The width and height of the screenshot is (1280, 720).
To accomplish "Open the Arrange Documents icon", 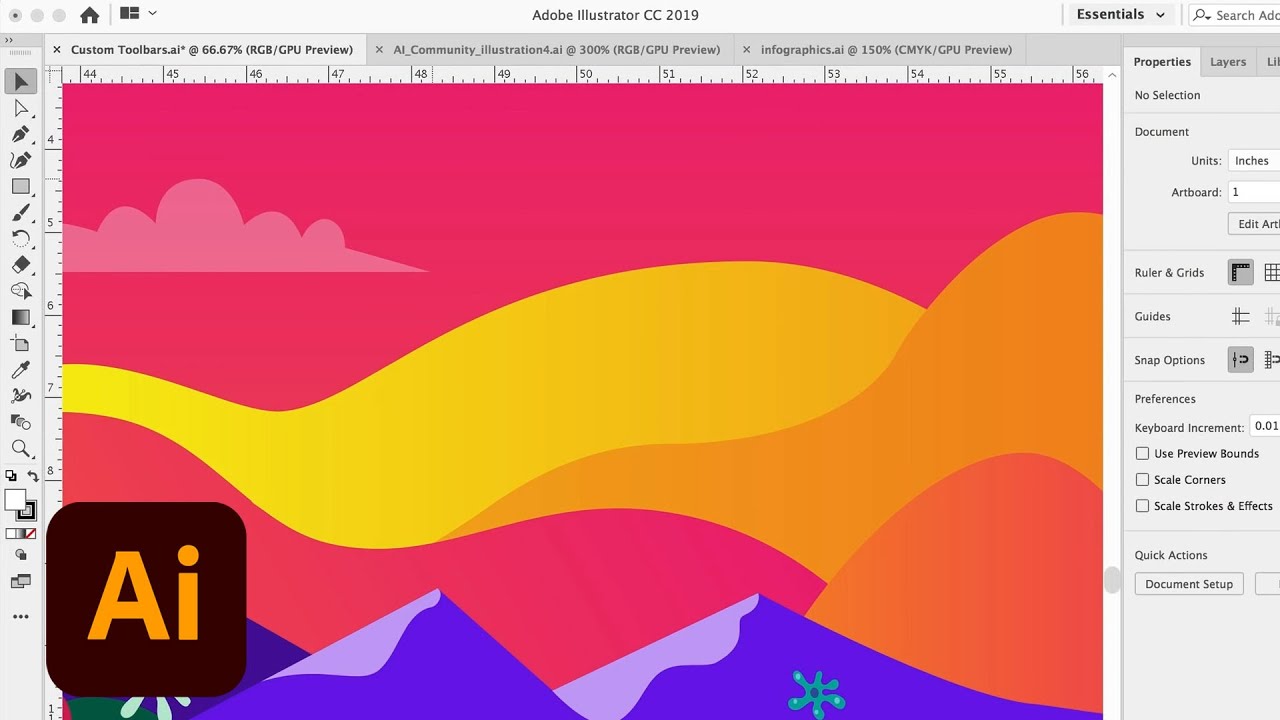I will point(129,14).
